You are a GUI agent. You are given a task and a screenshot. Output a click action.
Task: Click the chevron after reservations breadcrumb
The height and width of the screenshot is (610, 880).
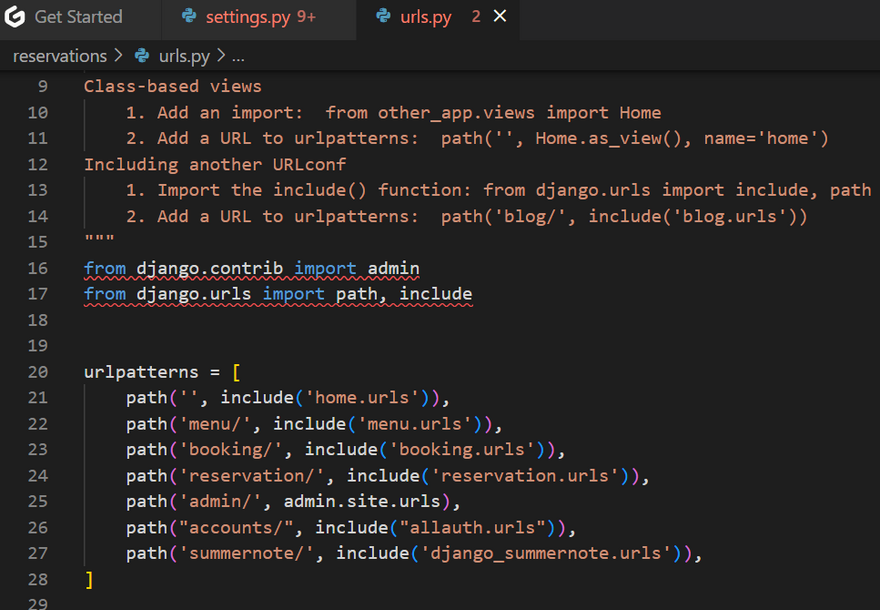tap(120, 56)
